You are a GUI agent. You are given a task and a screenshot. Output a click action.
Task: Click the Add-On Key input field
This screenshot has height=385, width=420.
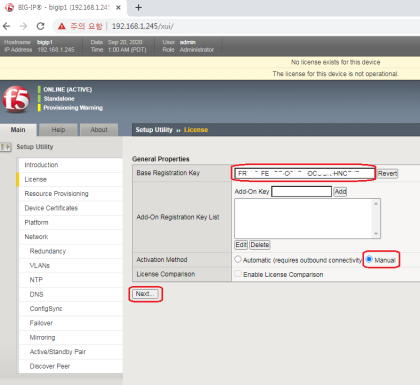[x=301, y=192]
